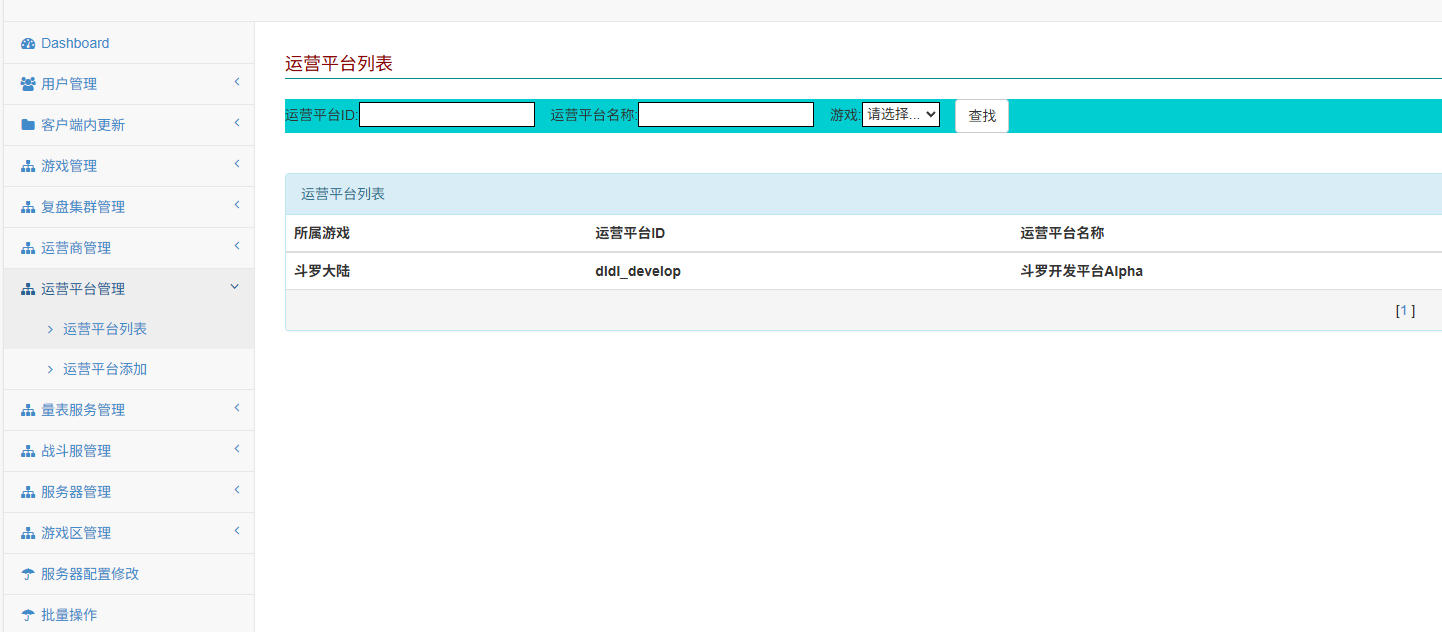Click the Dashboard gauge icon
Screen dimensions: 1442x632
pos(28,44)
